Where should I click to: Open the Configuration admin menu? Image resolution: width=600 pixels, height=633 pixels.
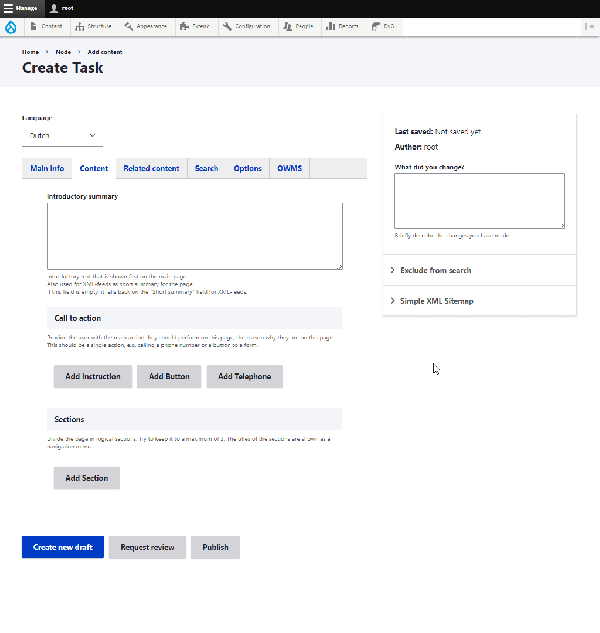pos(247,26)
